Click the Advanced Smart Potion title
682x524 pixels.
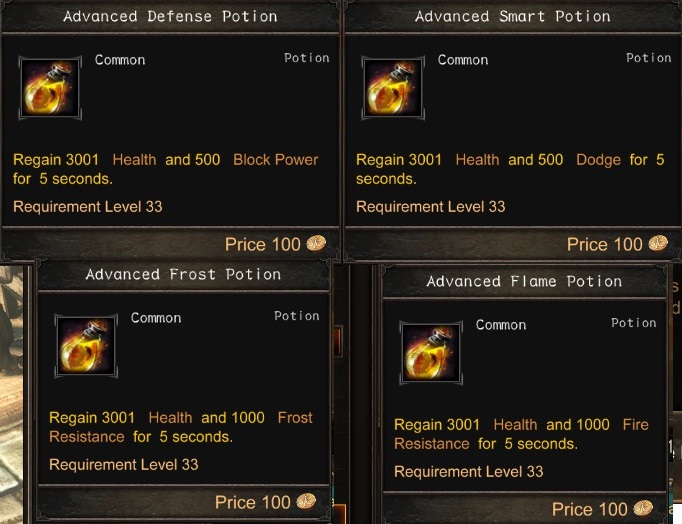pyautogui.click(x=512, y=16)
